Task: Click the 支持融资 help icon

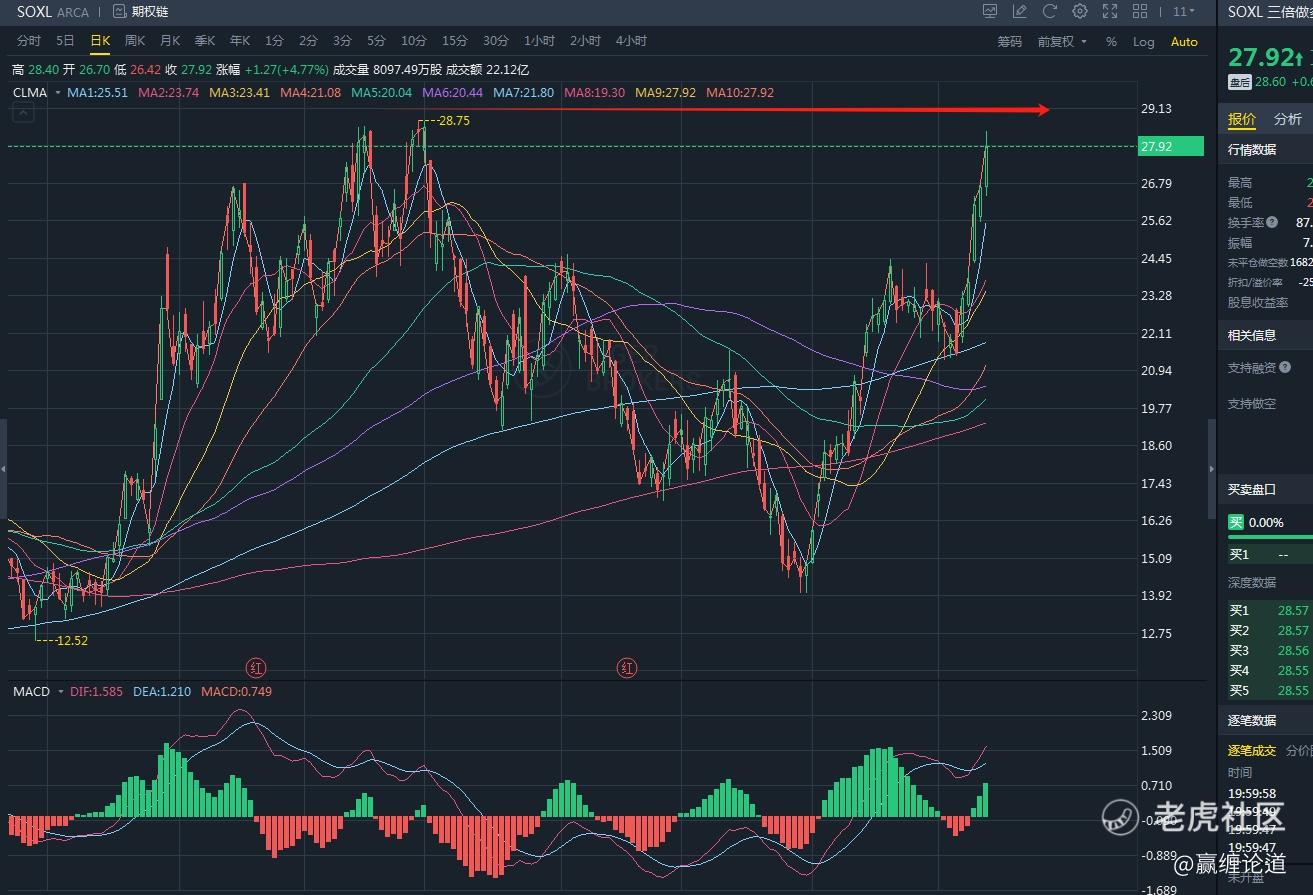Action: 1284,368
